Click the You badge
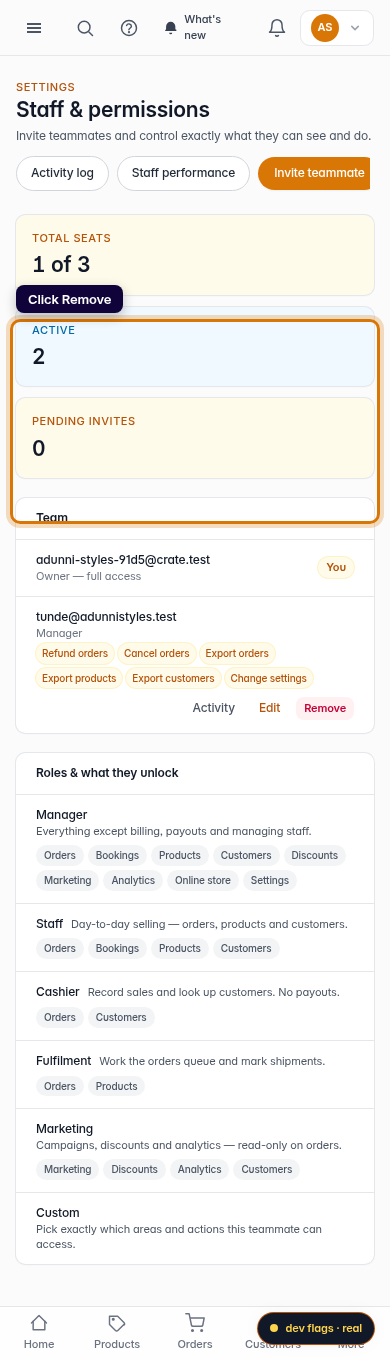Screen dimensions: 390x1360 pos(336,567)
